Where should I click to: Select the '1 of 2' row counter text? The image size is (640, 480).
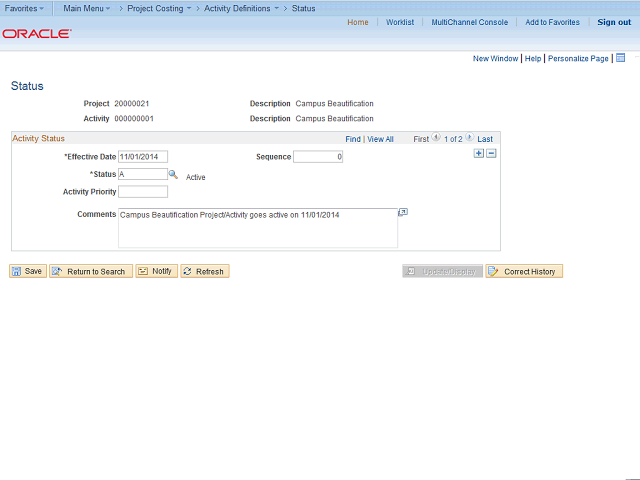point(453,139)
